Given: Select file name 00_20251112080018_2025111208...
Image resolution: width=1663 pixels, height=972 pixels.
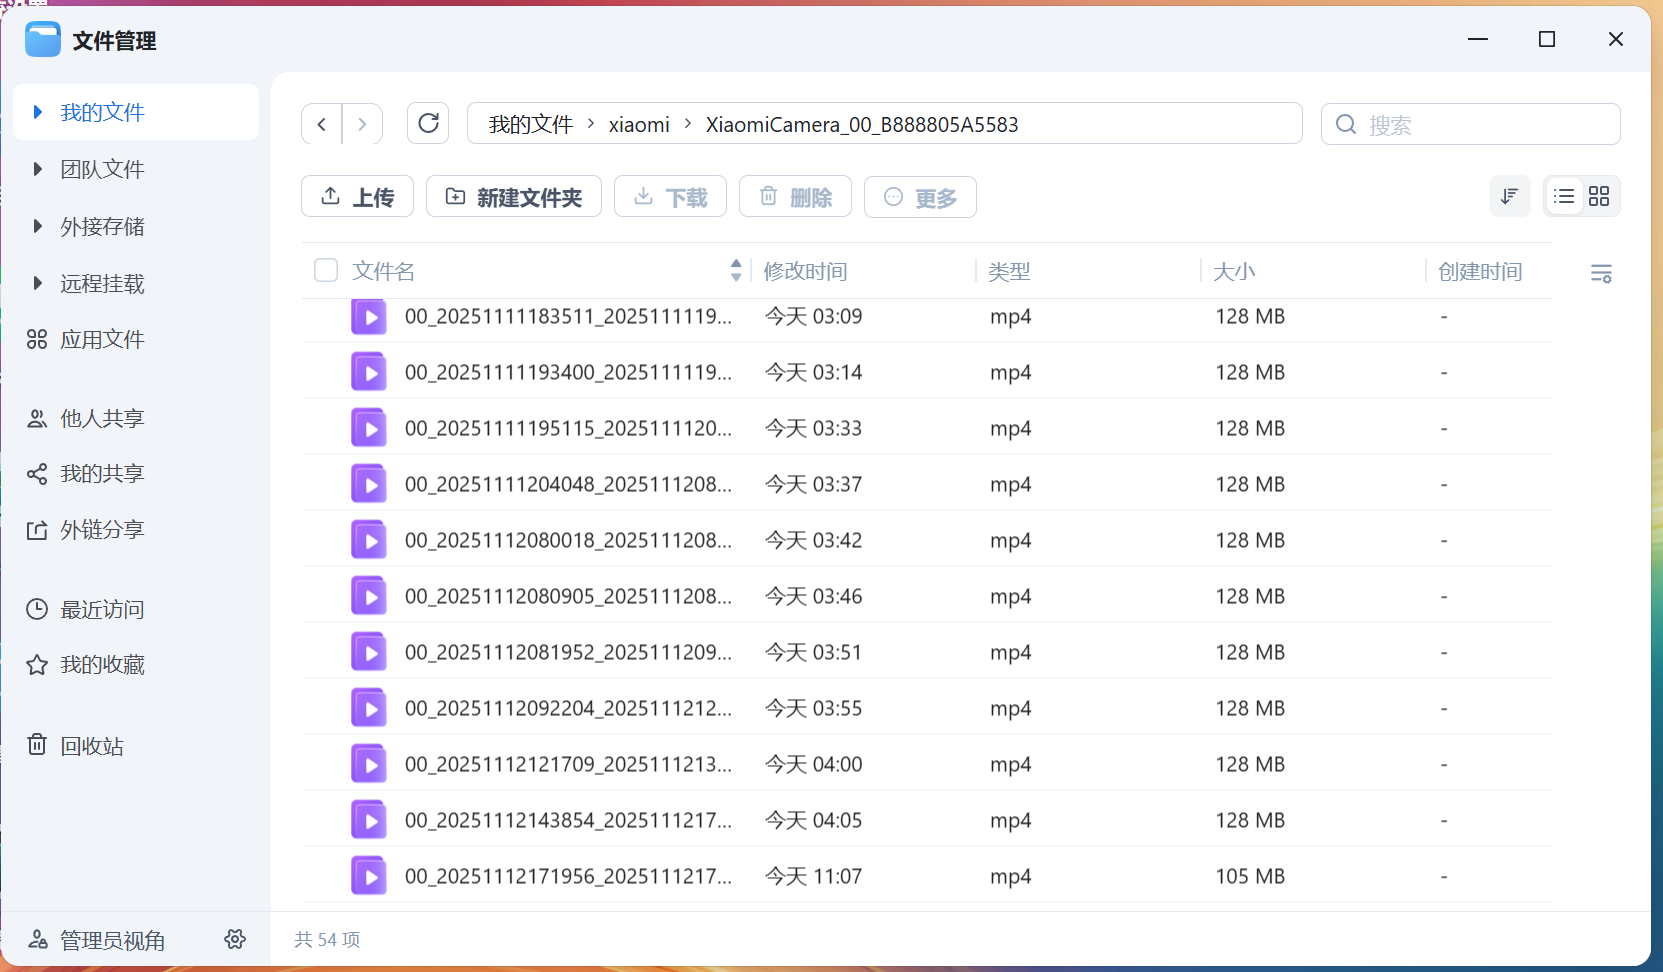Looking at the screenshot, I should pyautogui.click(x=568, y=541).
